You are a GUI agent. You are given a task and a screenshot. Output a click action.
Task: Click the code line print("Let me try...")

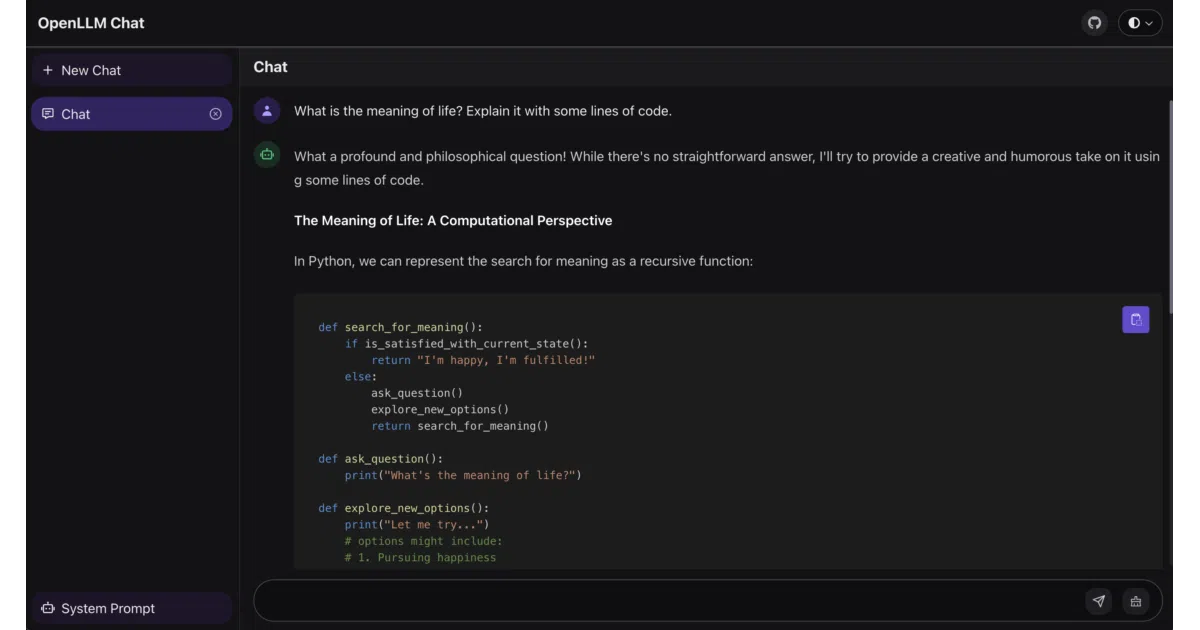(x=417, y=524)
